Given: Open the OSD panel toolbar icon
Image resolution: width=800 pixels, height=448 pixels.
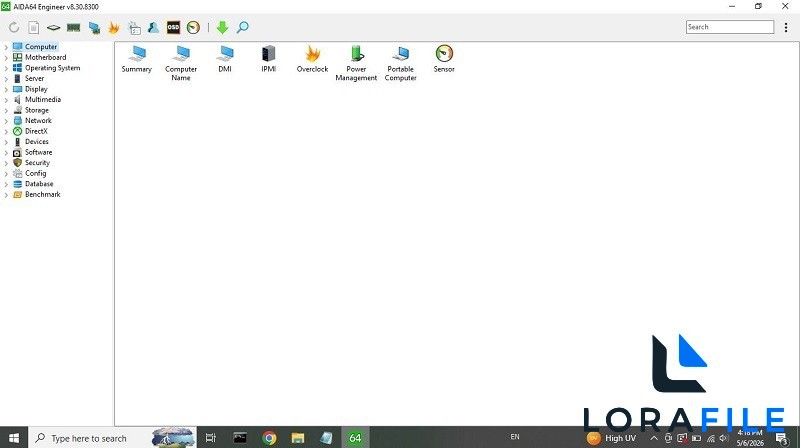Looking at the screenshot, I should coord(173,28).
